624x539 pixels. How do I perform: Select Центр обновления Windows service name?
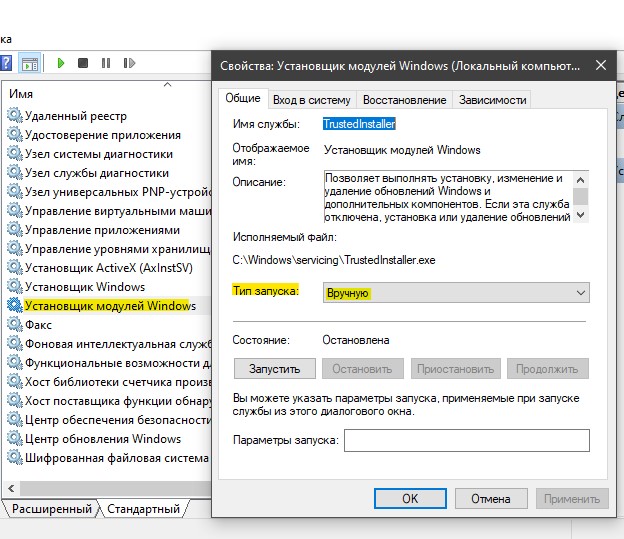103,439
